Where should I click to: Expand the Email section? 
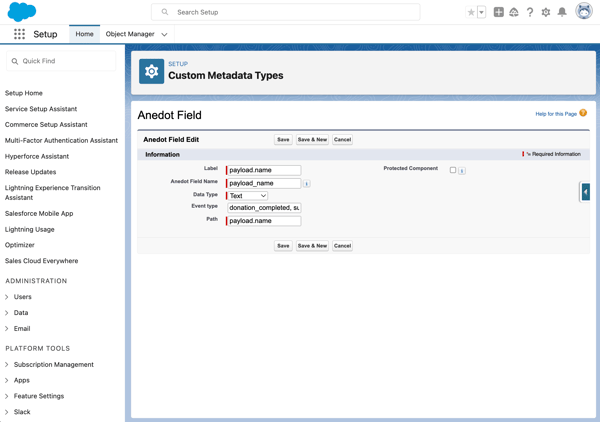pos(7,329)
